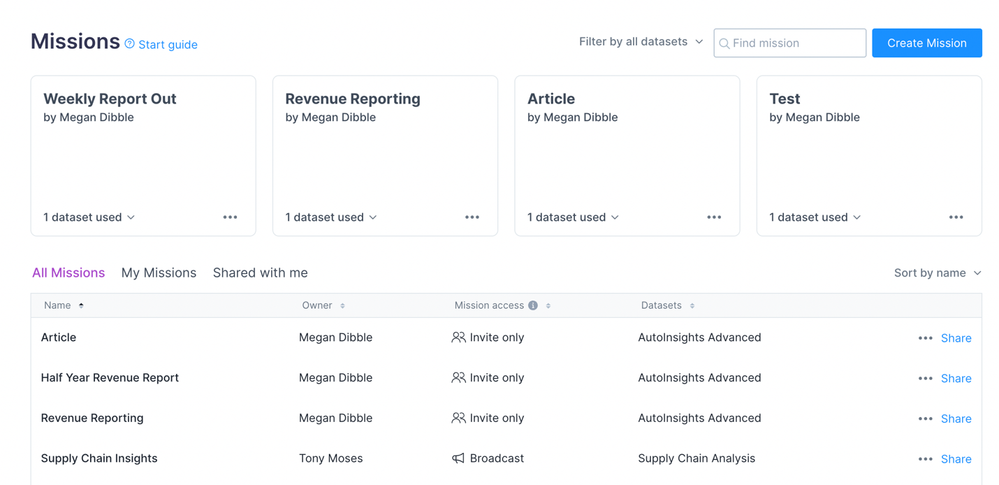Screen dimensions: 999x485
Task: Sort table by Name column arrow
Action: [x=81, y=306]
